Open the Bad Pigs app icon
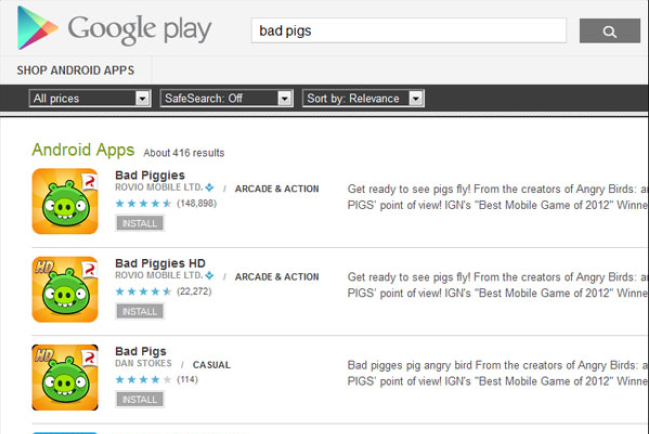The height and width of the screenshot is (434, 649). (65, 377)
